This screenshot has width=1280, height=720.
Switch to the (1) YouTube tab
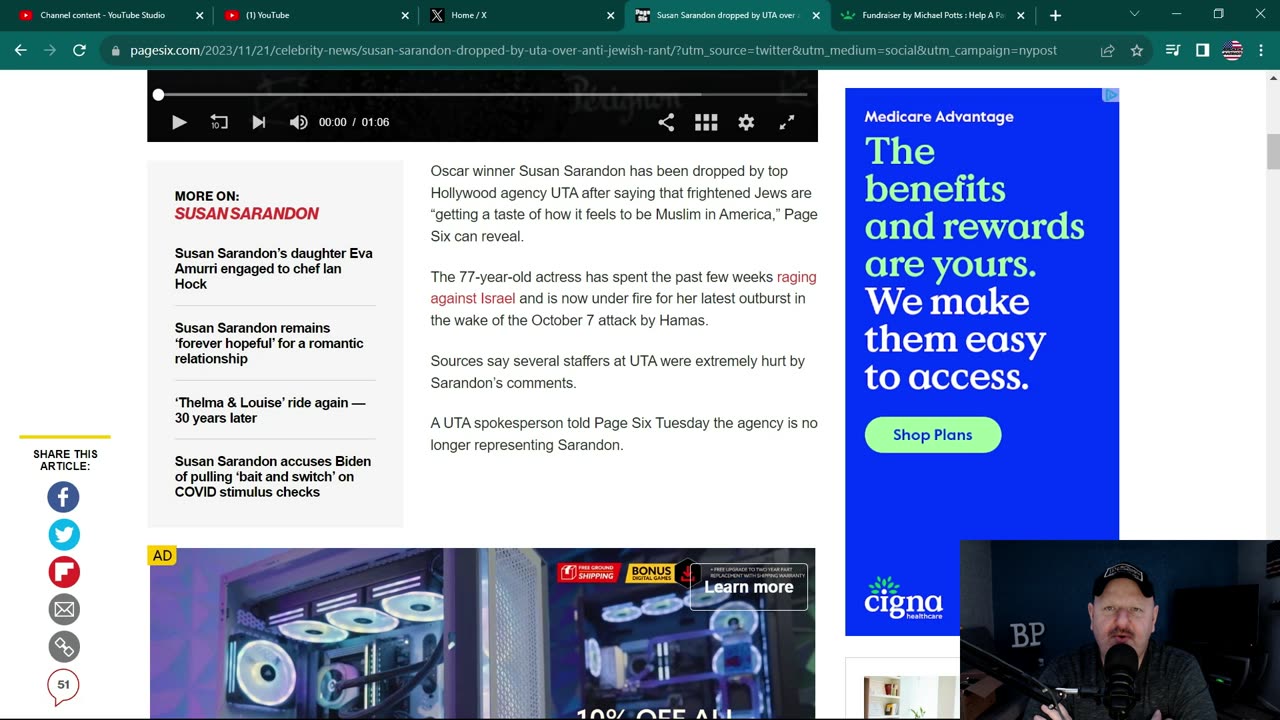click(316, 15)
